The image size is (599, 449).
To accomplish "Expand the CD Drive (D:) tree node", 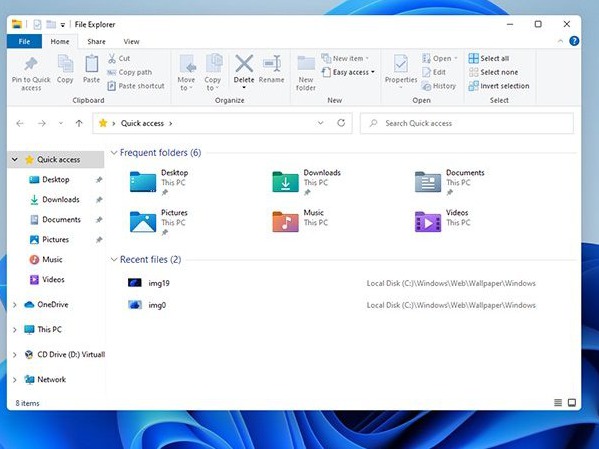I will (15, 355).
